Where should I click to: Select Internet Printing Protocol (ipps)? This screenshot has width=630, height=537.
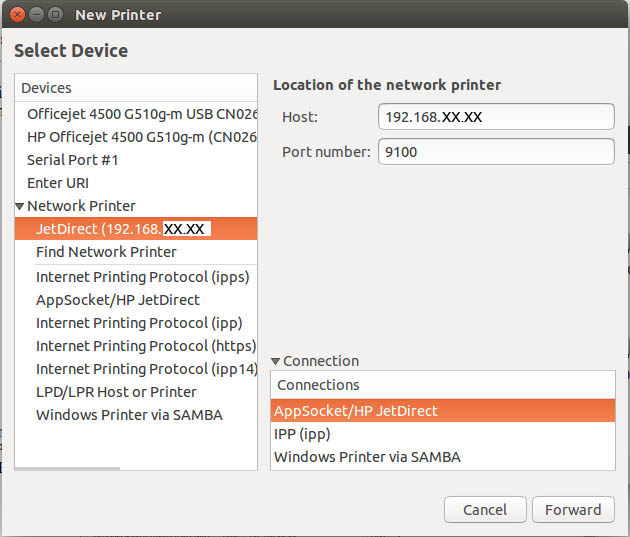[x=142, y=276]
